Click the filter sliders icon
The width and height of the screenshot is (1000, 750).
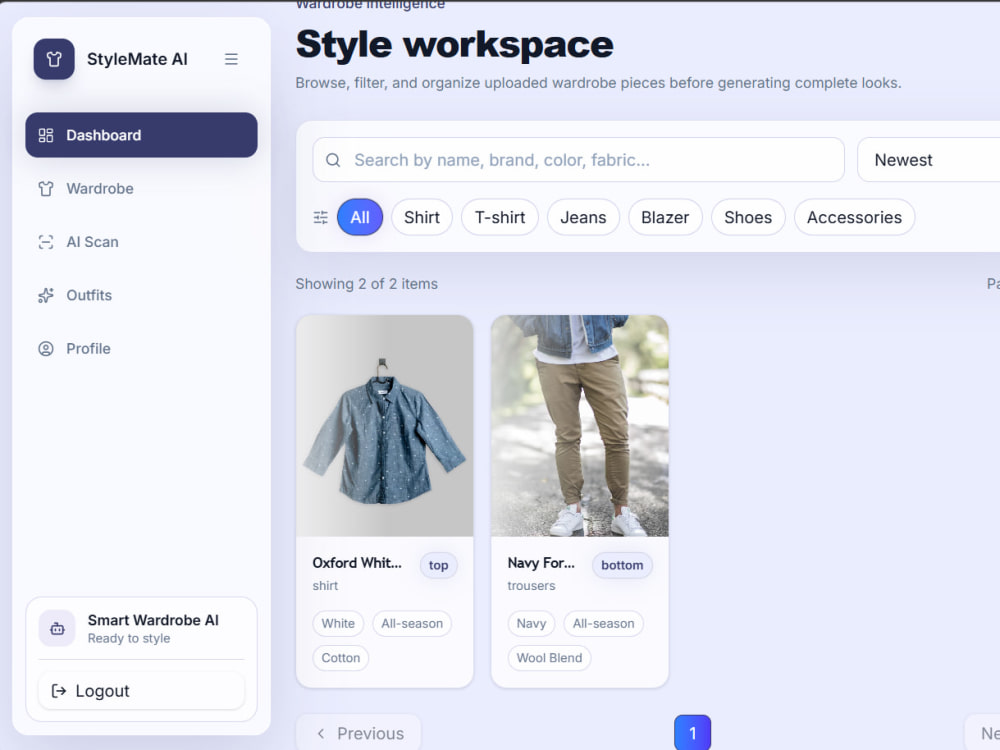pos(321,217)
